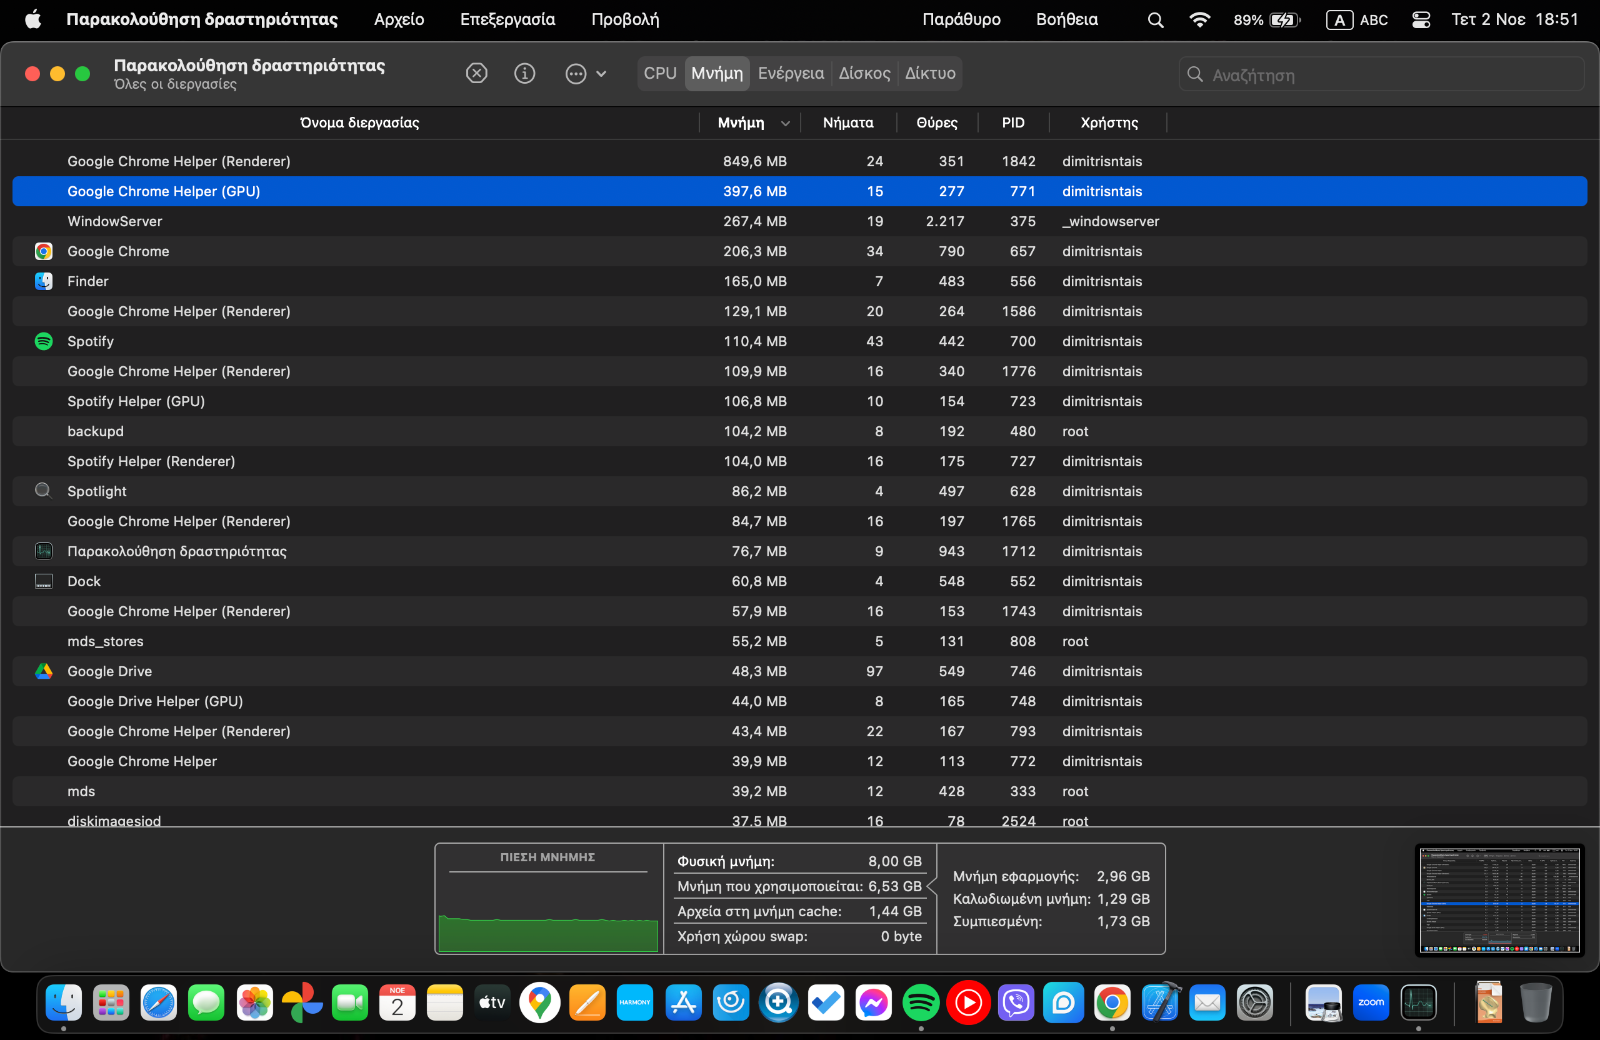1600x1040 pixels.
Task: Switch to the Δίσκος tab
Action: click(x=865, y=73)
